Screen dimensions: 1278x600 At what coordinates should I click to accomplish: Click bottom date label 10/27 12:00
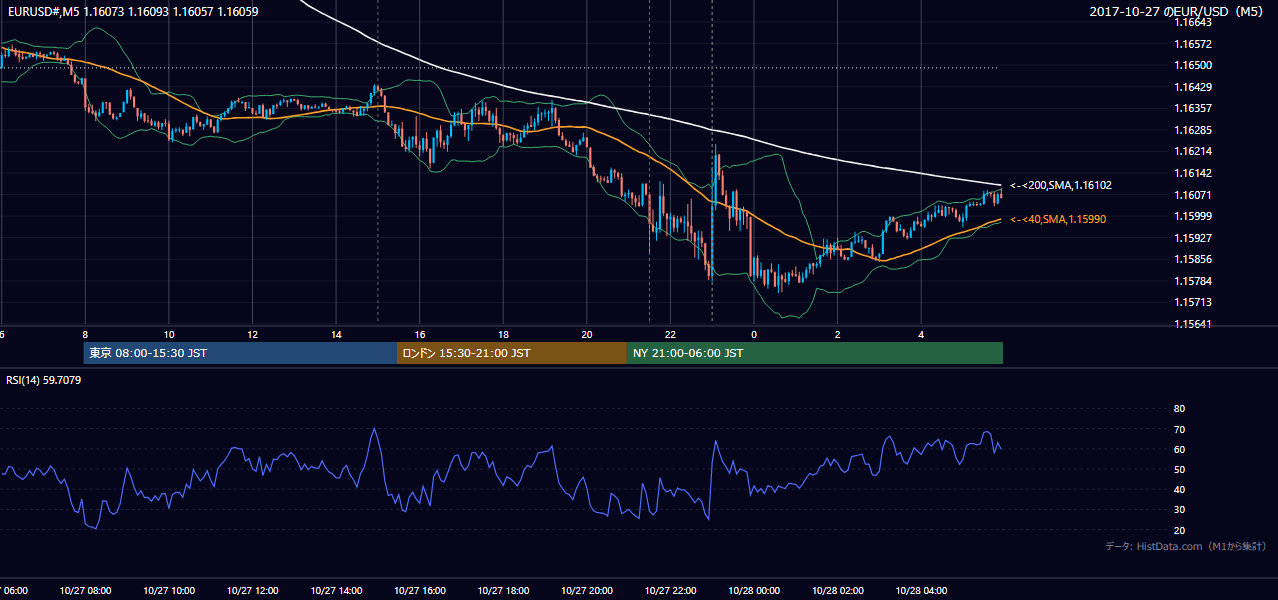(x=252, y=591)
